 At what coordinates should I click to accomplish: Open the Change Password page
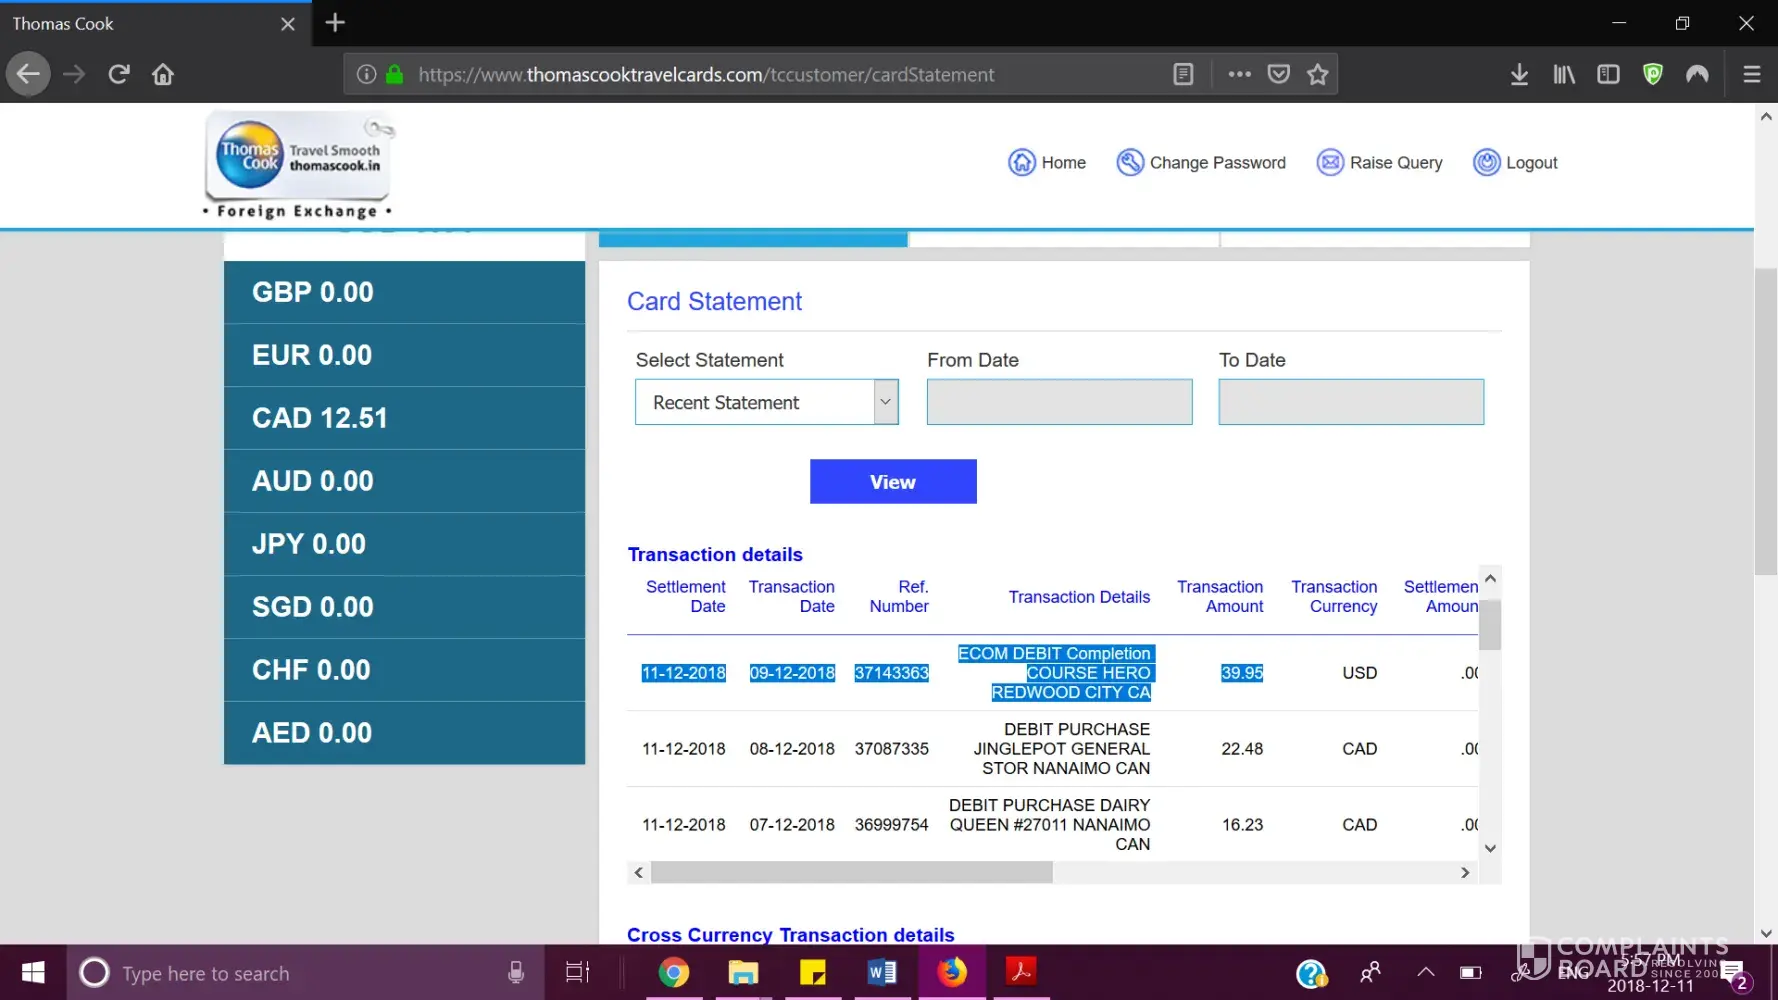(1202, 162)
